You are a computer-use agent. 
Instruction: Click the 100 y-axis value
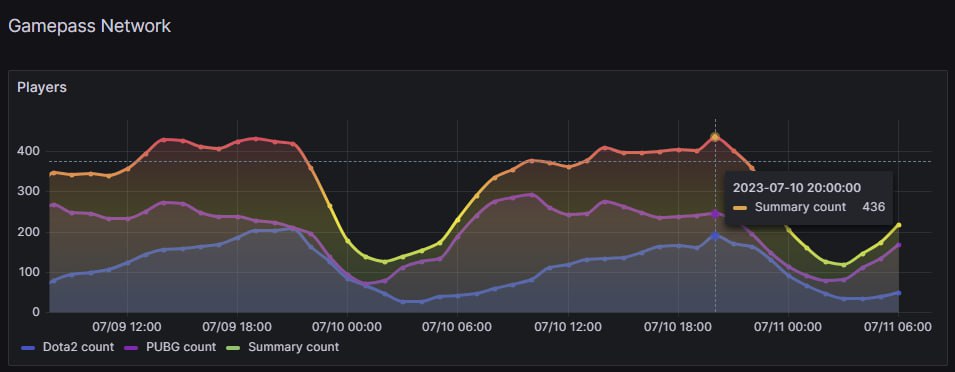(30, 272)
